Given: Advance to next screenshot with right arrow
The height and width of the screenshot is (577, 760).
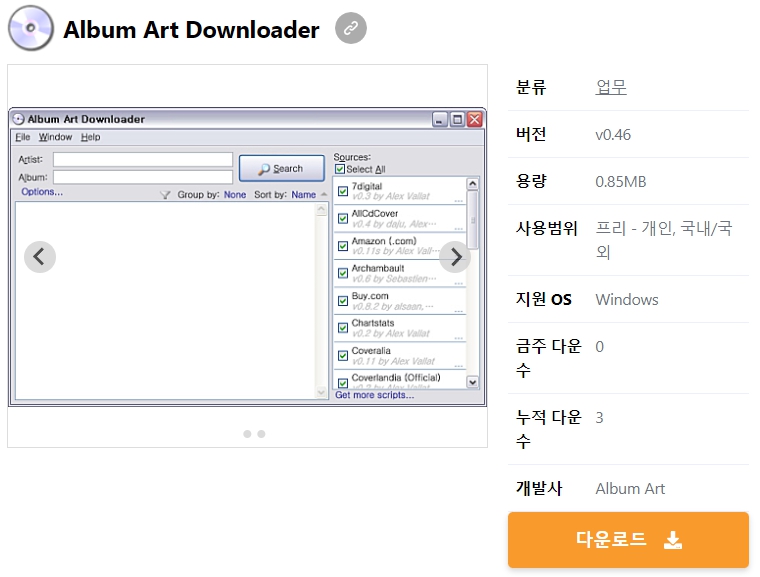Looking at the screenshot, I should 455,257.
